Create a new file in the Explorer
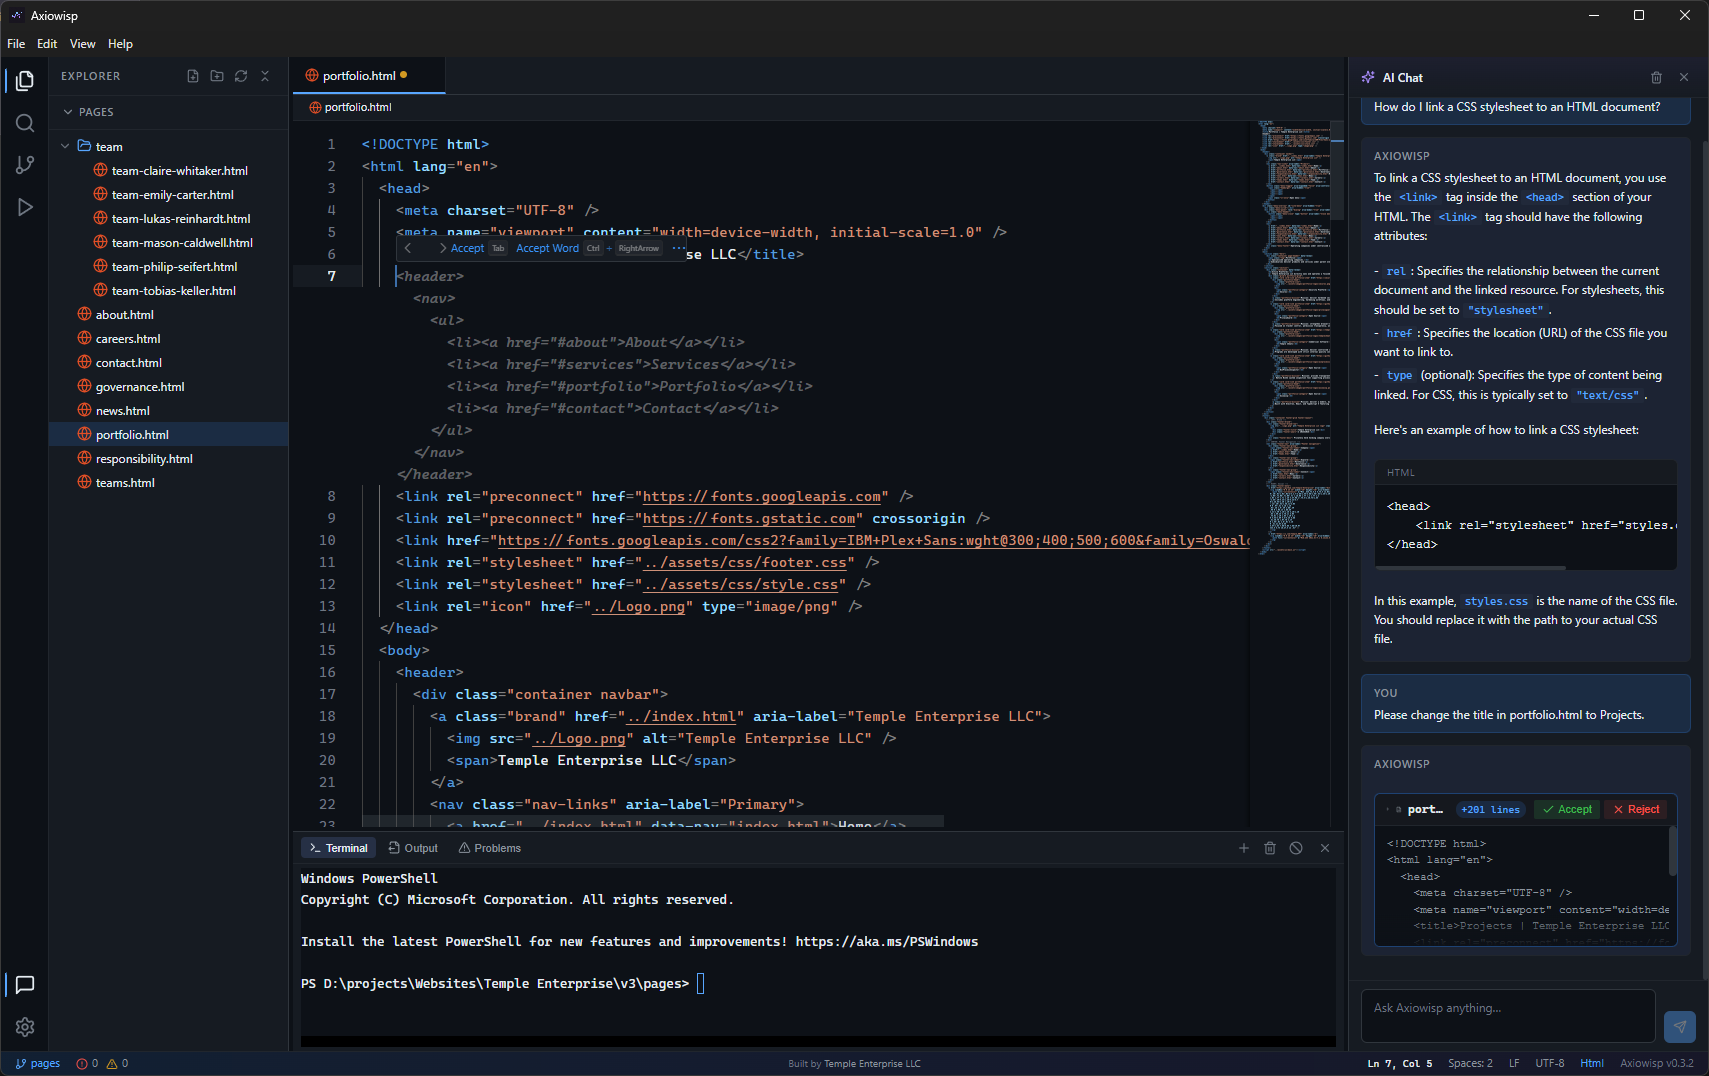The height and width of the screenshot is (1076, 1709). tap(192, 76)
